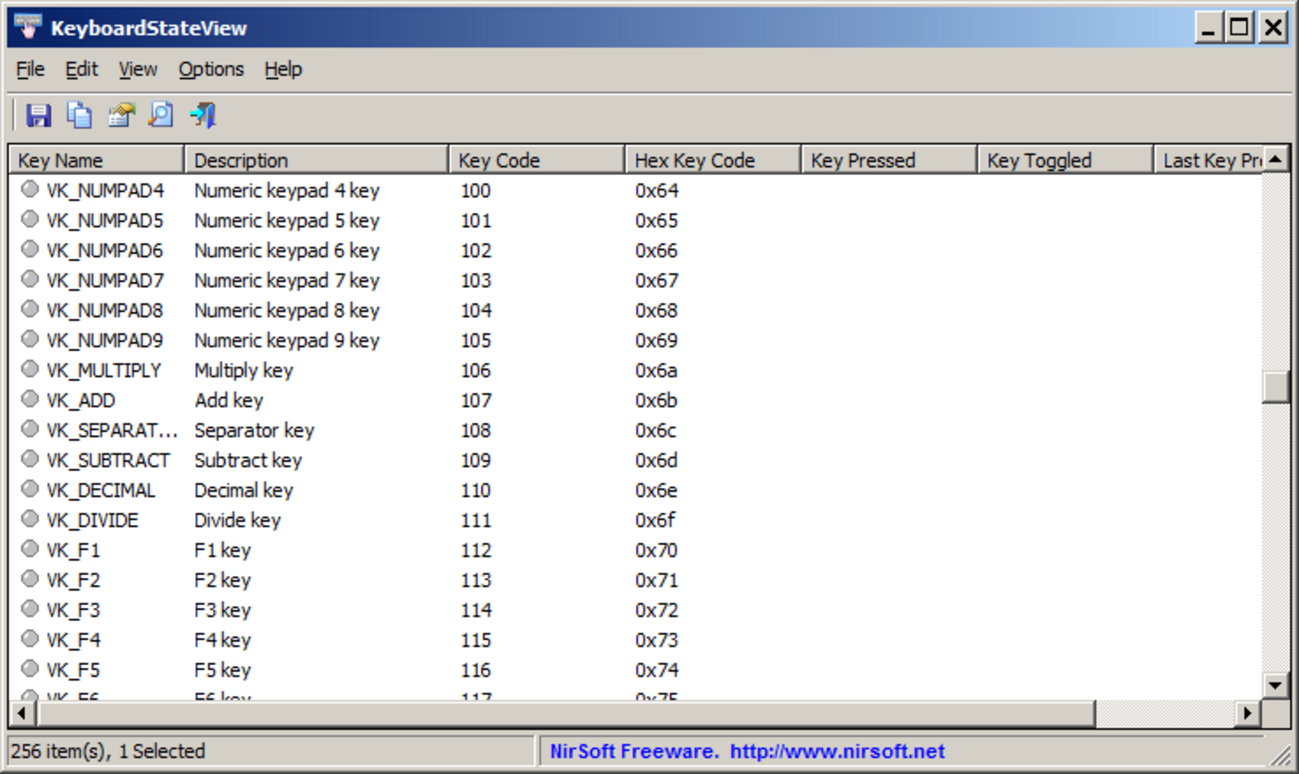Click the status circle icon beside VK_F1
Image resolution: width=1299 pixels, height=774 pixels.
pos(30,549)
